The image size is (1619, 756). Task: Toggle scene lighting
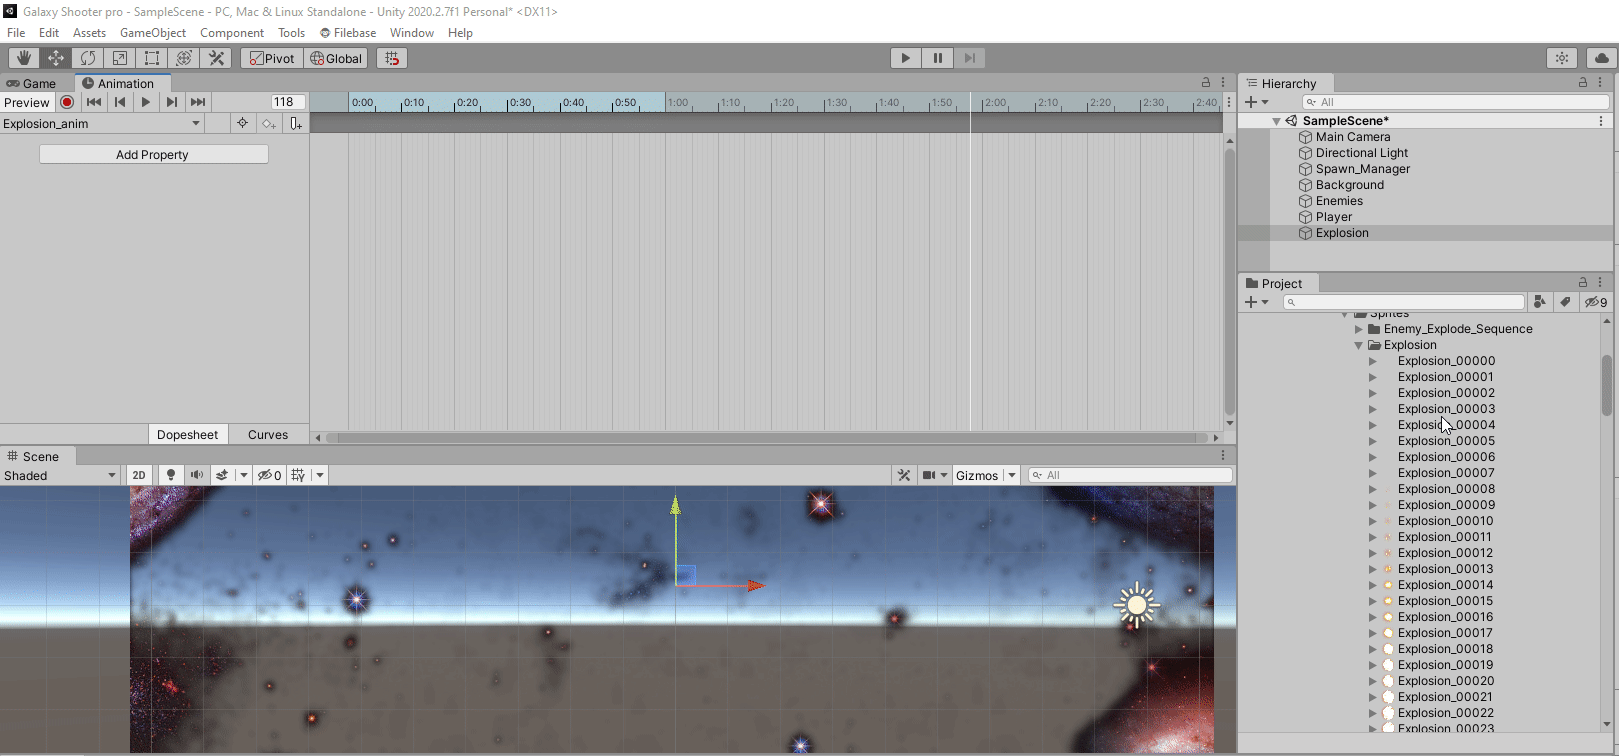(171, 475)
